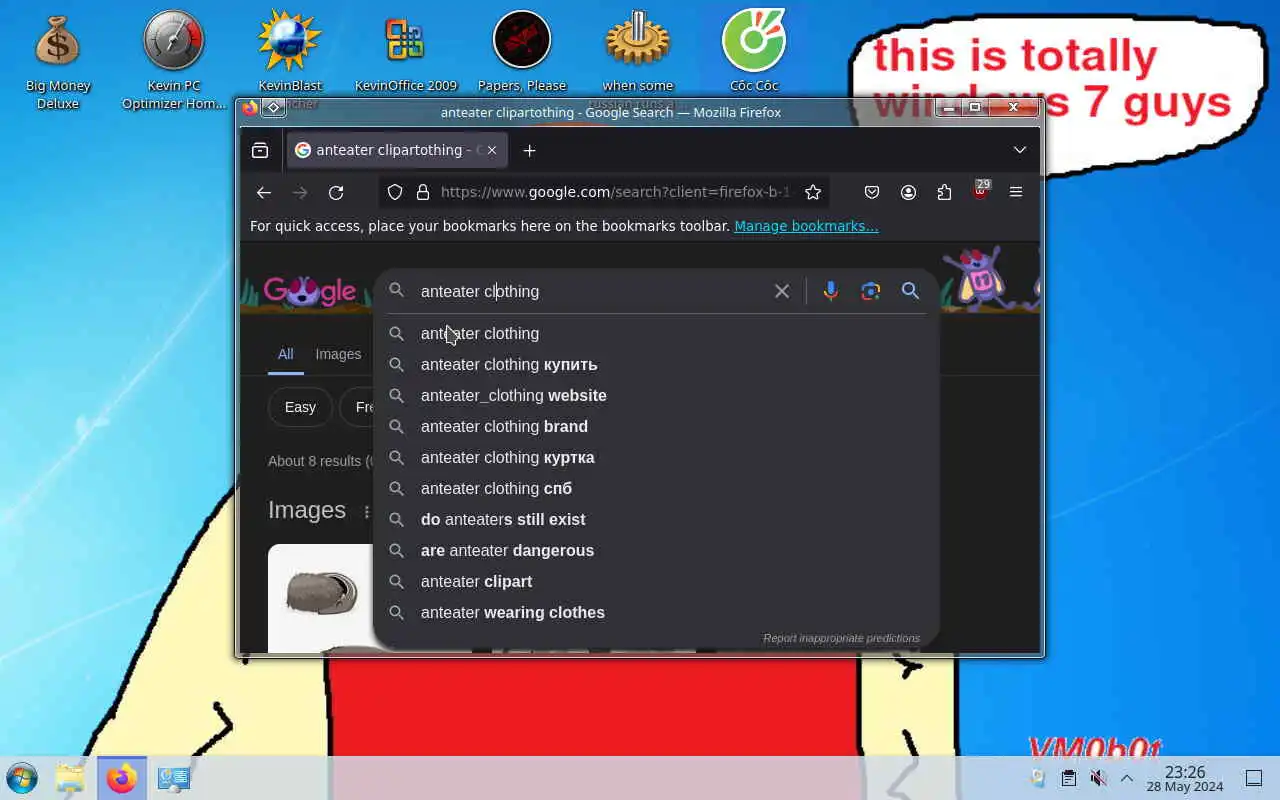Switch to the All results tab
This screenshot has height=800, width=1280.
[285, 354]
